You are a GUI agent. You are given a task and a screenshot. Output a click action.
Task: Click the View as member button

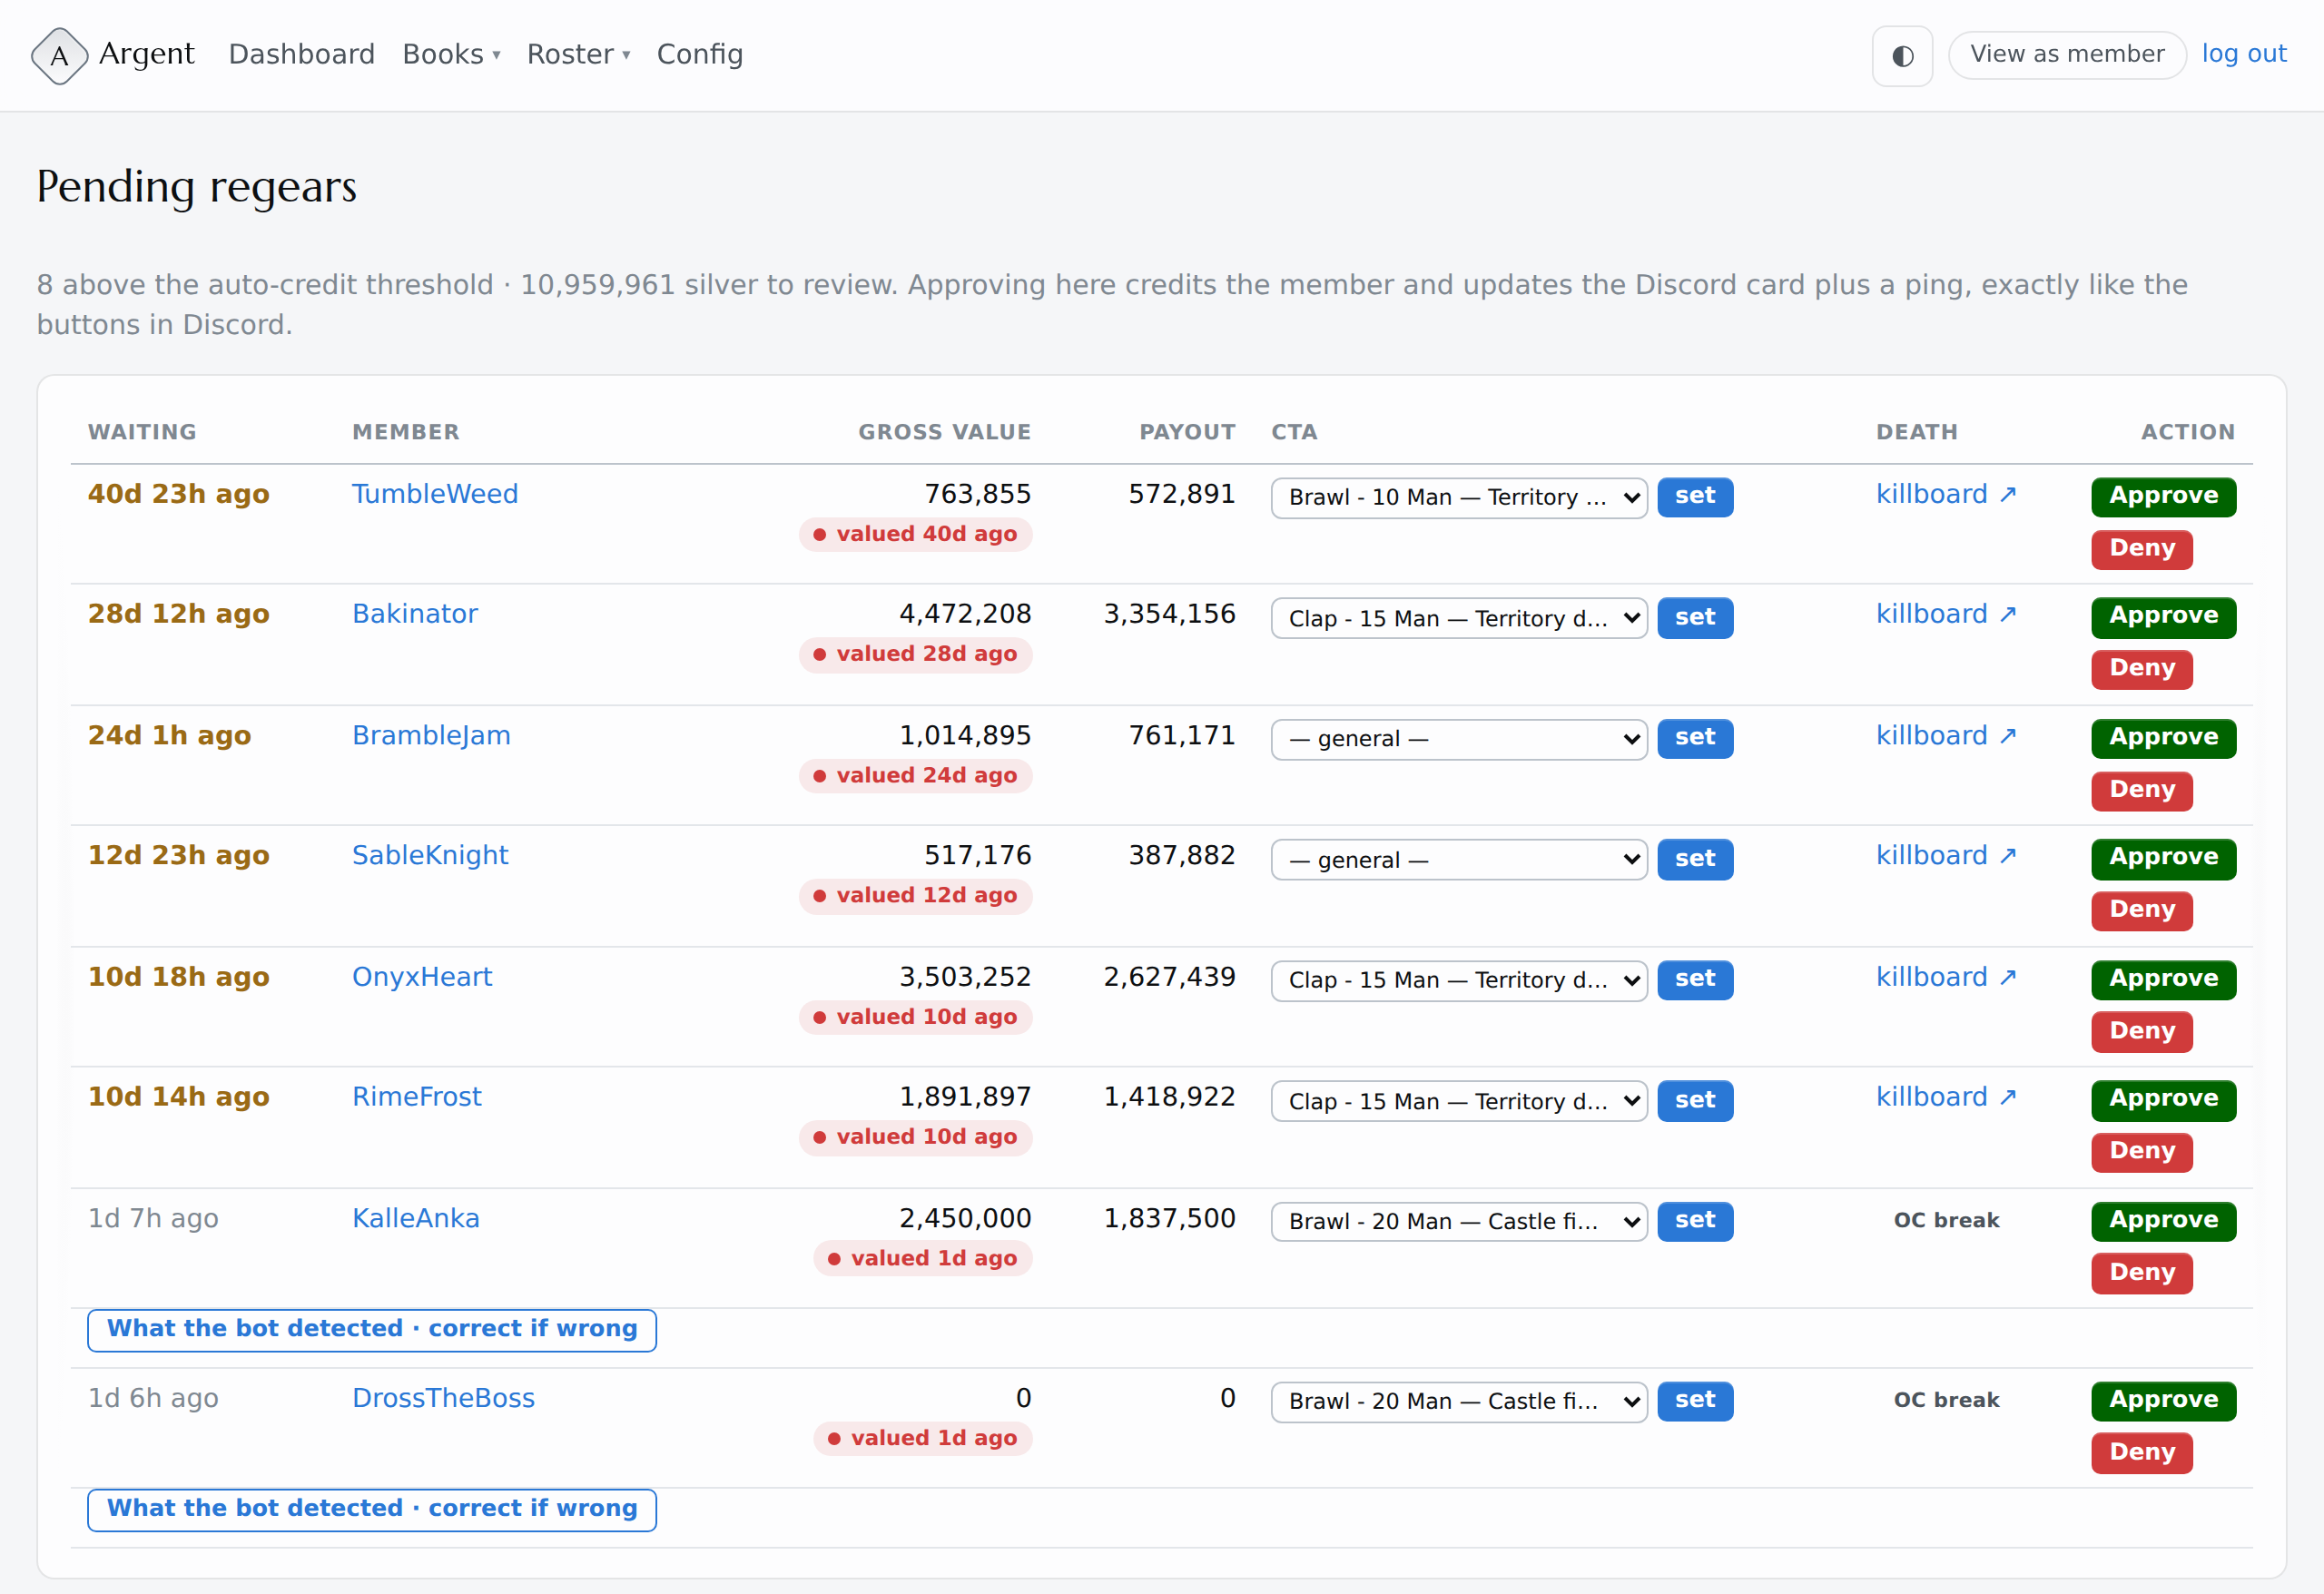pyautogui.click(x=2067, y=54)
